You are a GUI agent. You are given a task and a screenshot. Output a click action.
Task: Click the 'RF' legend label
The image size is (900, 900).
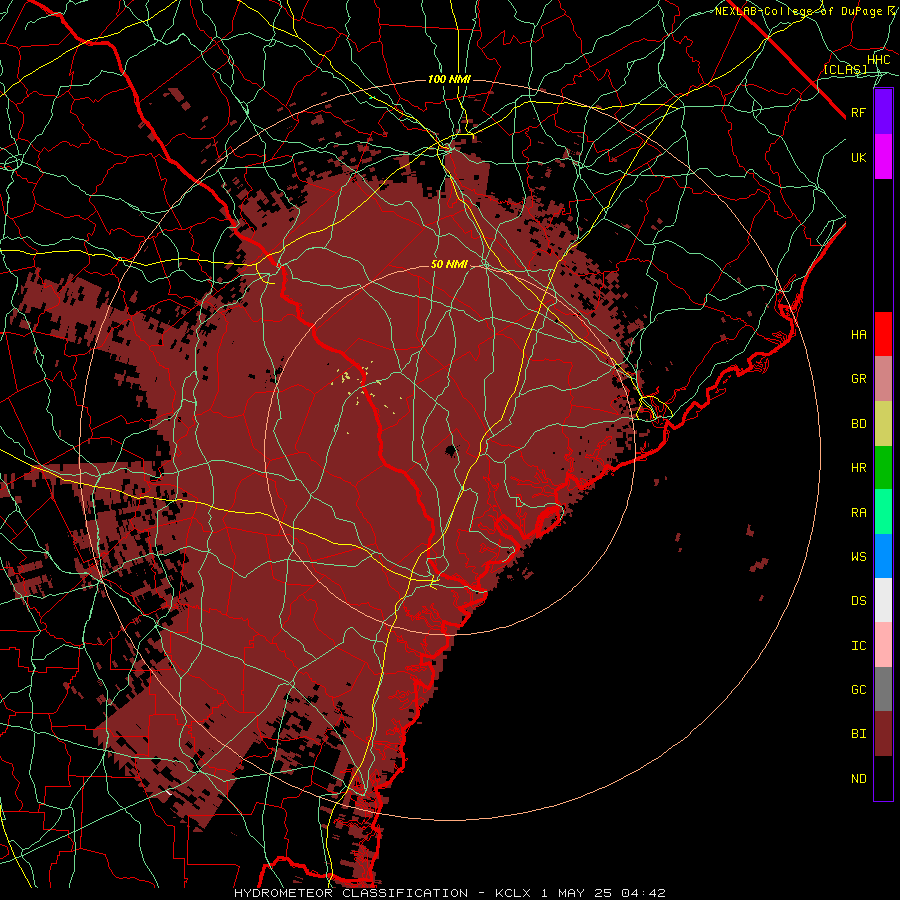pos(859,112)
